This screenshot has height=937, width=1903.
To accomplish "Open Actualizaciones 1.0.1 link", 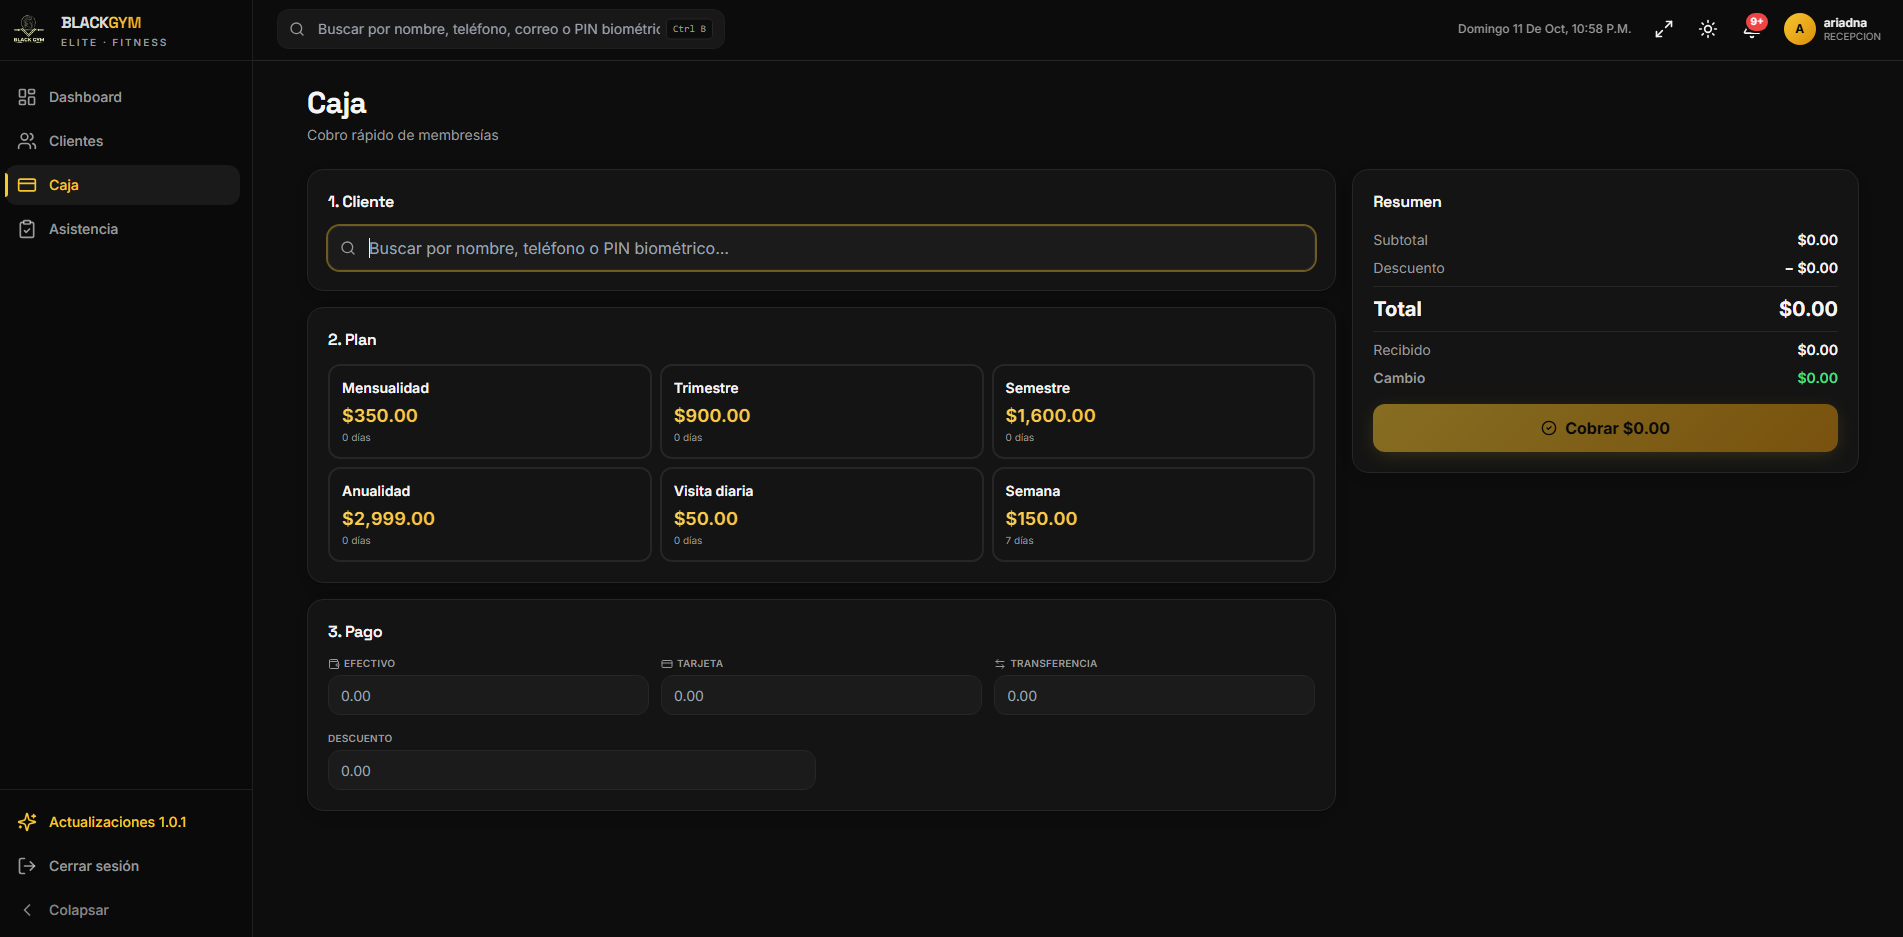I will click(x=122, y=822).
